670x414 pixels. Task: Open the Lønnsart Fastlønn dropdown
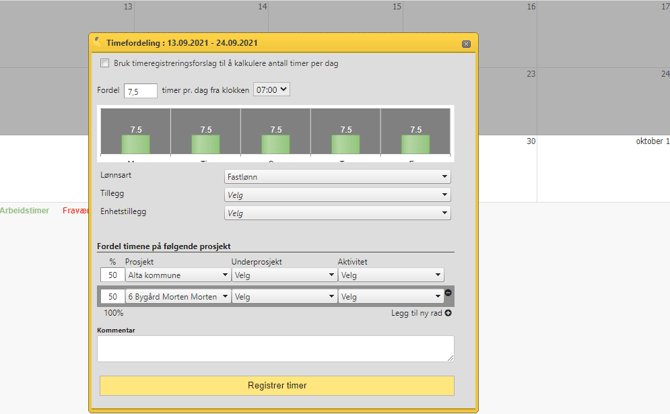click(337, 176)
